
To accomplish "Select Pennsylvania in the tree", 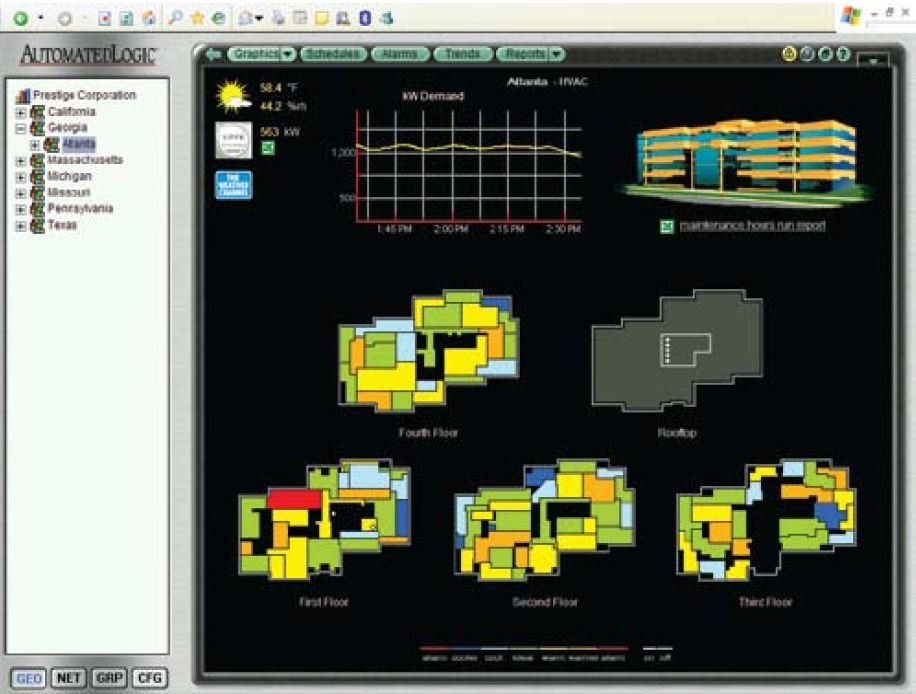I will pyautogui.click(x=80, y=209).
